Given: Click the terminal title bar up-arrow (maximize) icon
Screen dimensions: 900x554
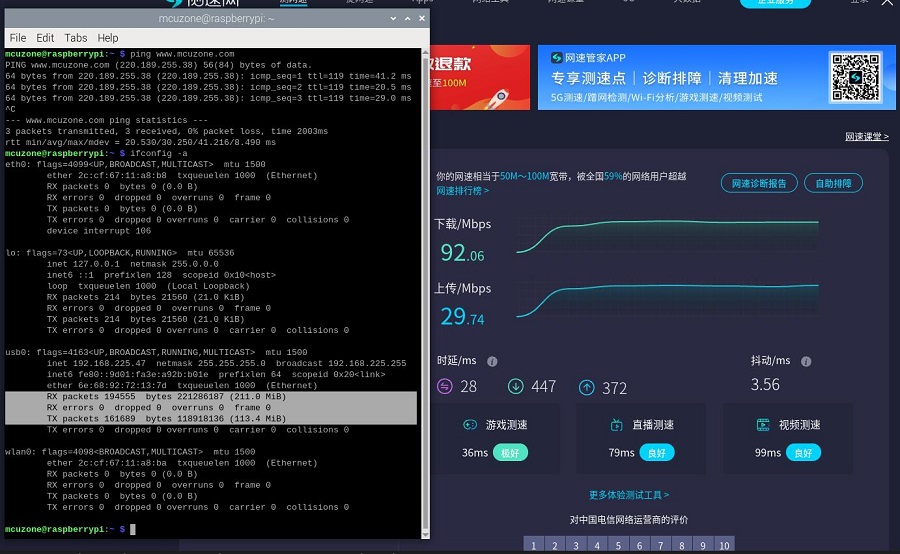Looking at the screenshot, I should [408, 18].
